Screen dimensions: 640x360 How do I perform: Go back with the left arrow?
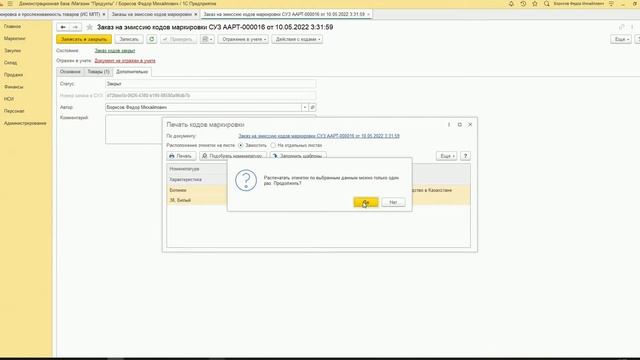(x=63, y=27)
